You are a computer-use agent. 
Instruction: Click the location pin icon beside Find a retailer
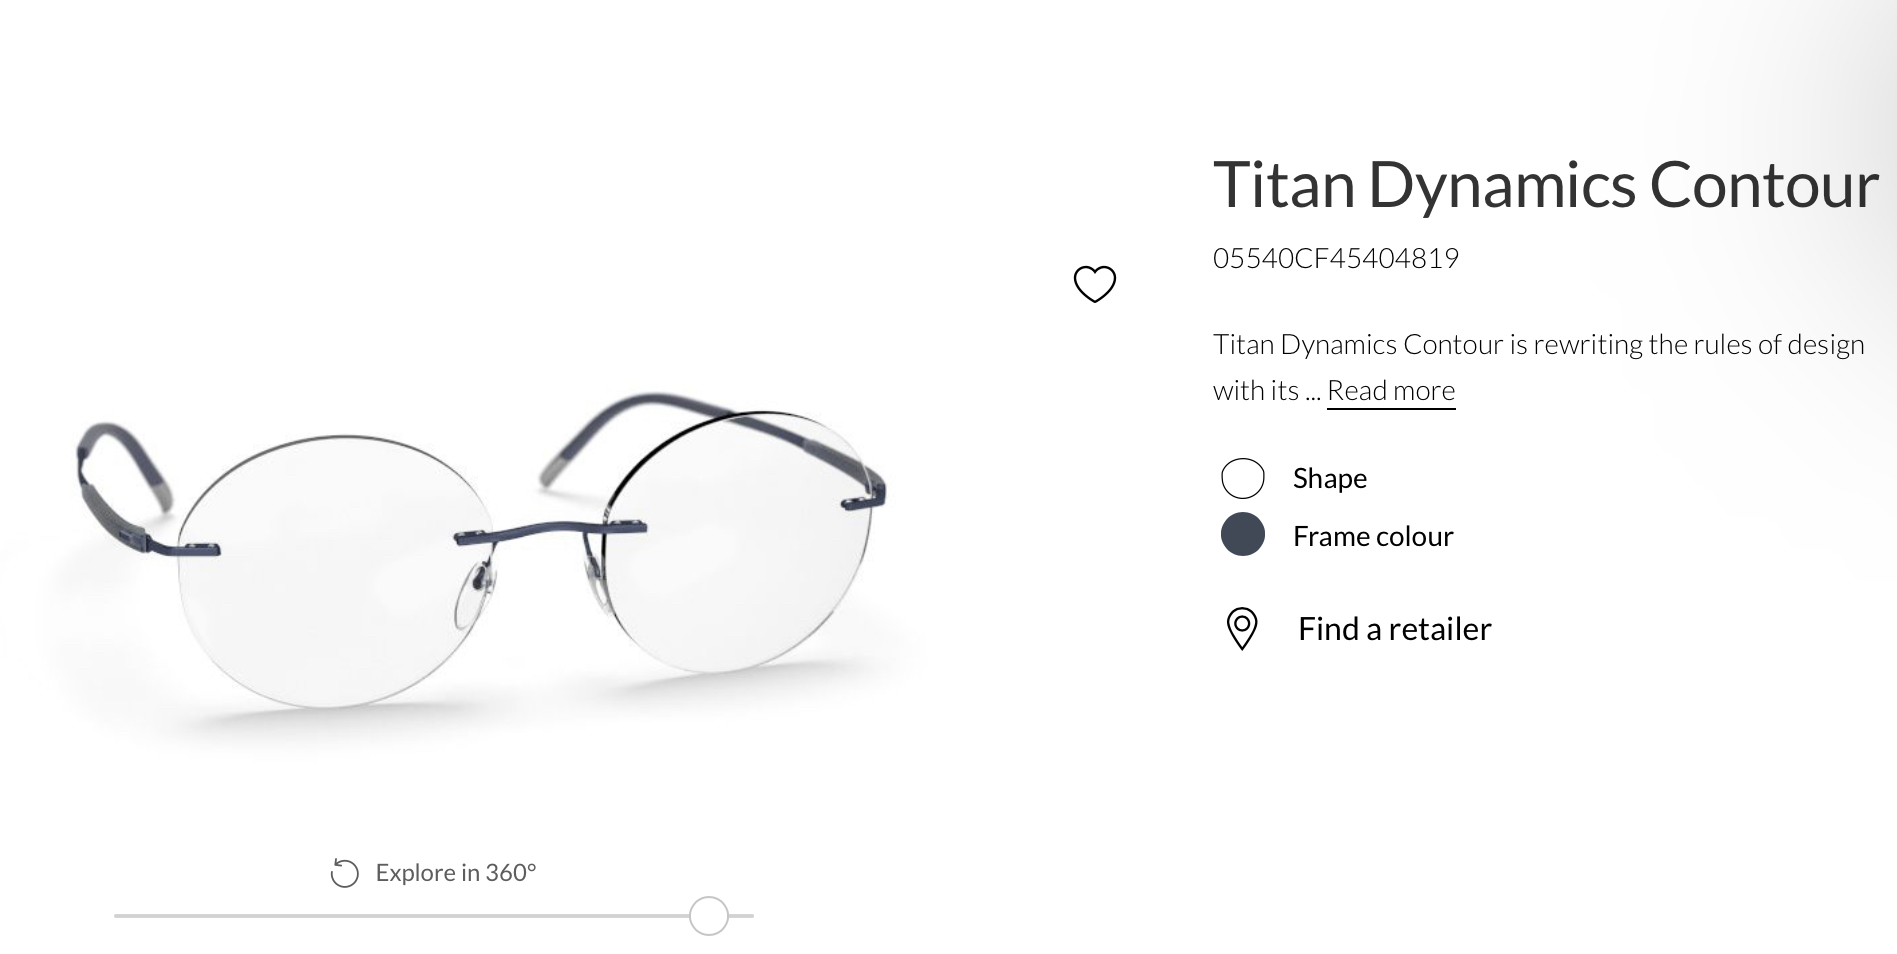(x=1241, y=629)
